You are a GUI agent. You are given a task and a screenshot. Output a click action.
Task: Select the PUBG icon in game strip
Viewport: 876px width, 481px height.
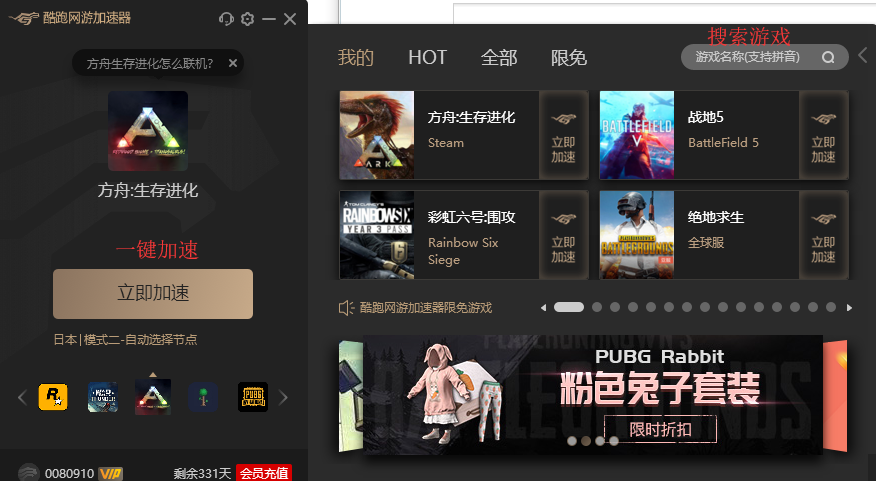[253, 397]
